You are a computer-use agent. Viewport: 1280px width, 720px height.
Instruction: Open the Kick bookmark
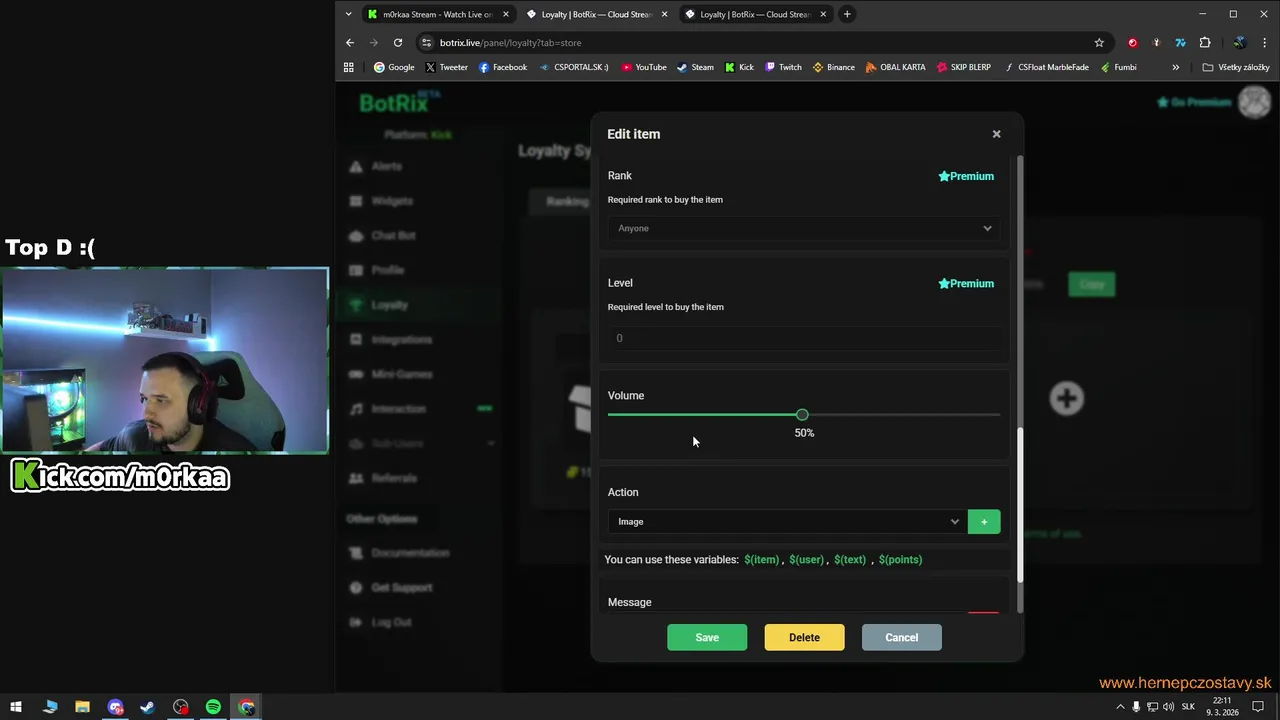pyautogui.click(x=739, y=67)
